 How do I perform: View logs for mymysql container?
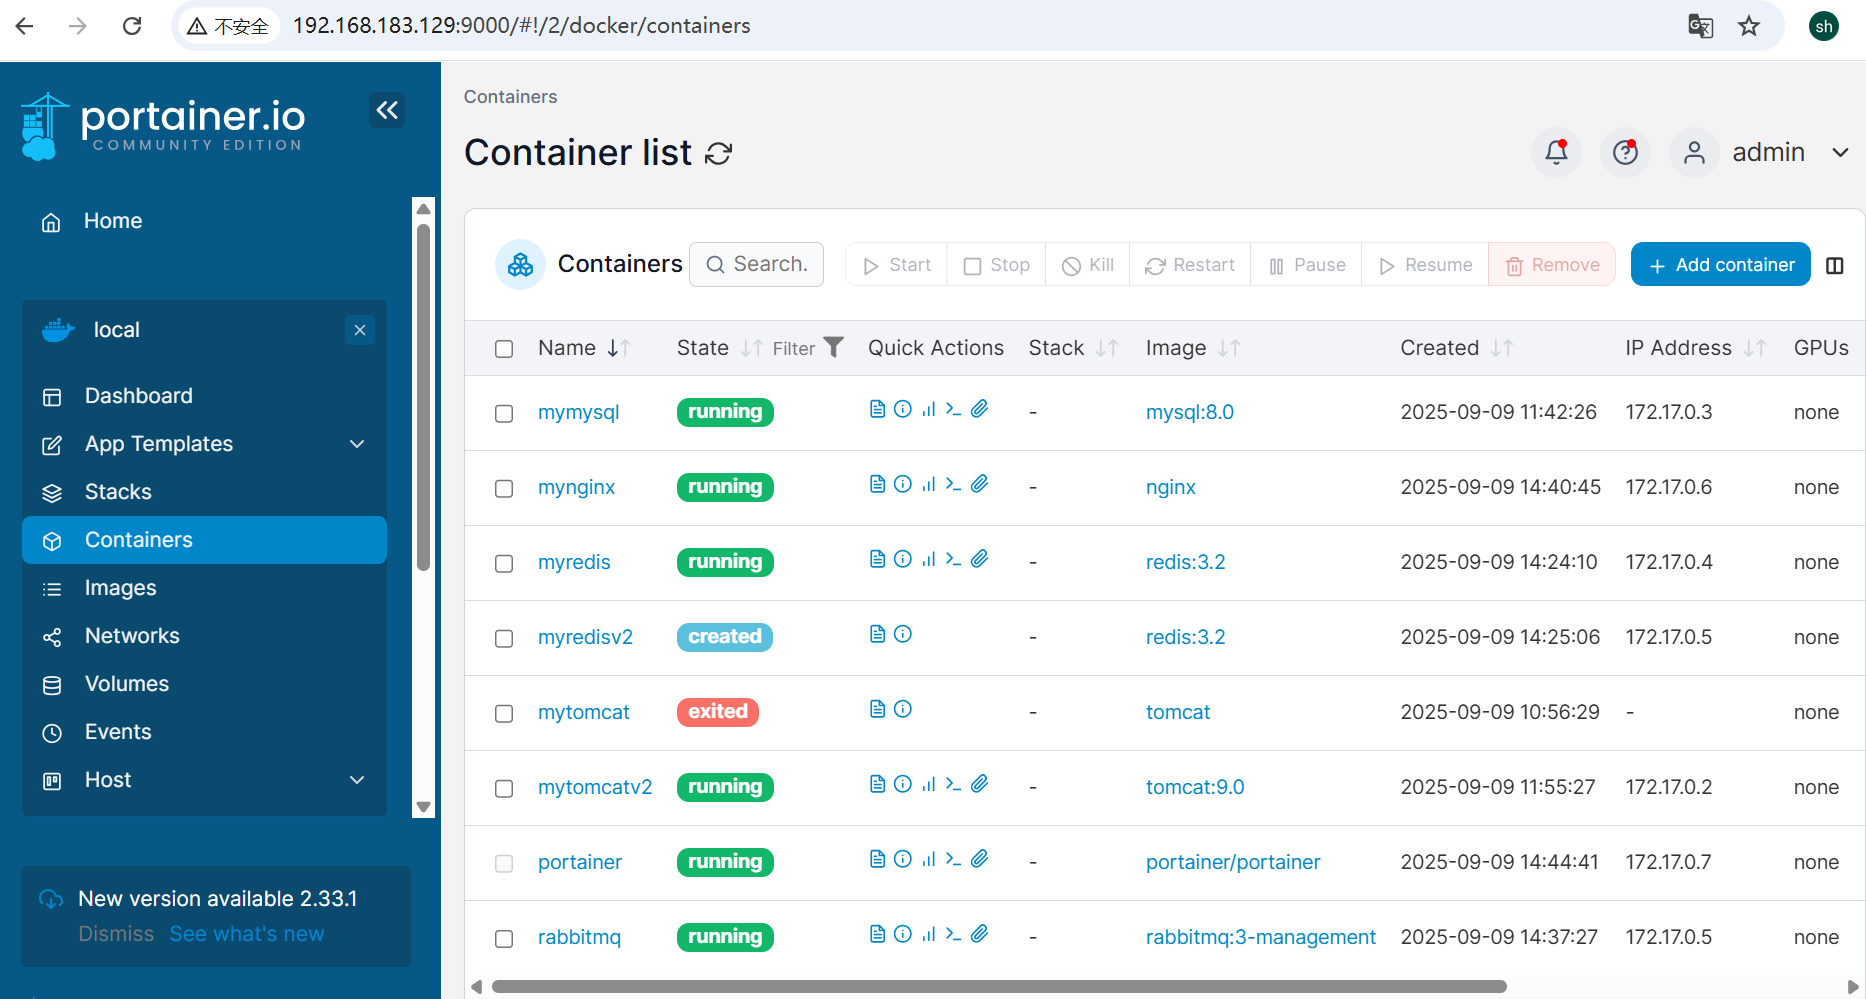click(x=877, y=408)
